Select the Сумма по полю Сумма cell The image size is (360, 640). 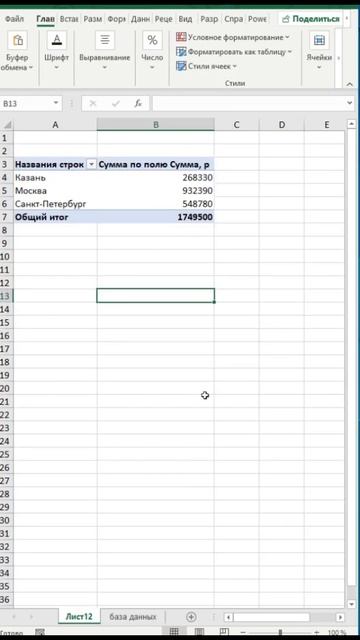point(156,164)
